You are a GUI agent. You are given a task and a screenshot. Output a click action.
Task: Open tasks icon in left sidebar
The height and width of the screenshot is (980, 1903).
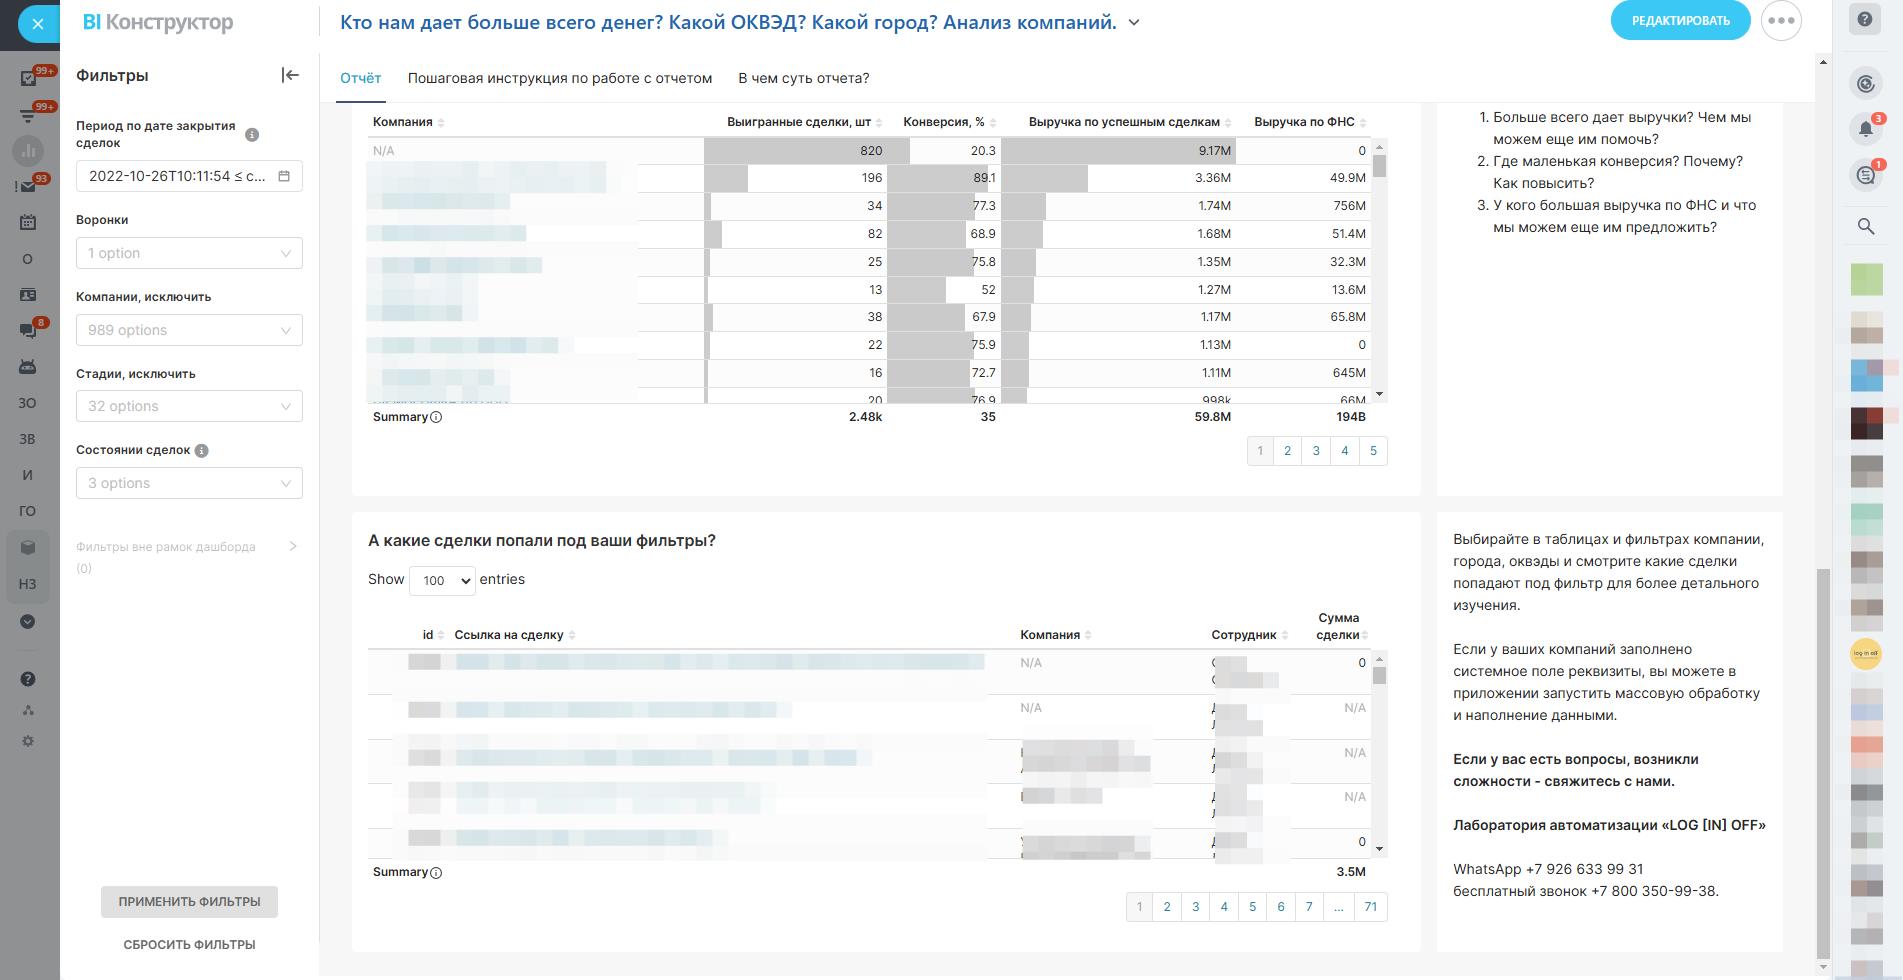pyautogui.click(x=28, y=78)
